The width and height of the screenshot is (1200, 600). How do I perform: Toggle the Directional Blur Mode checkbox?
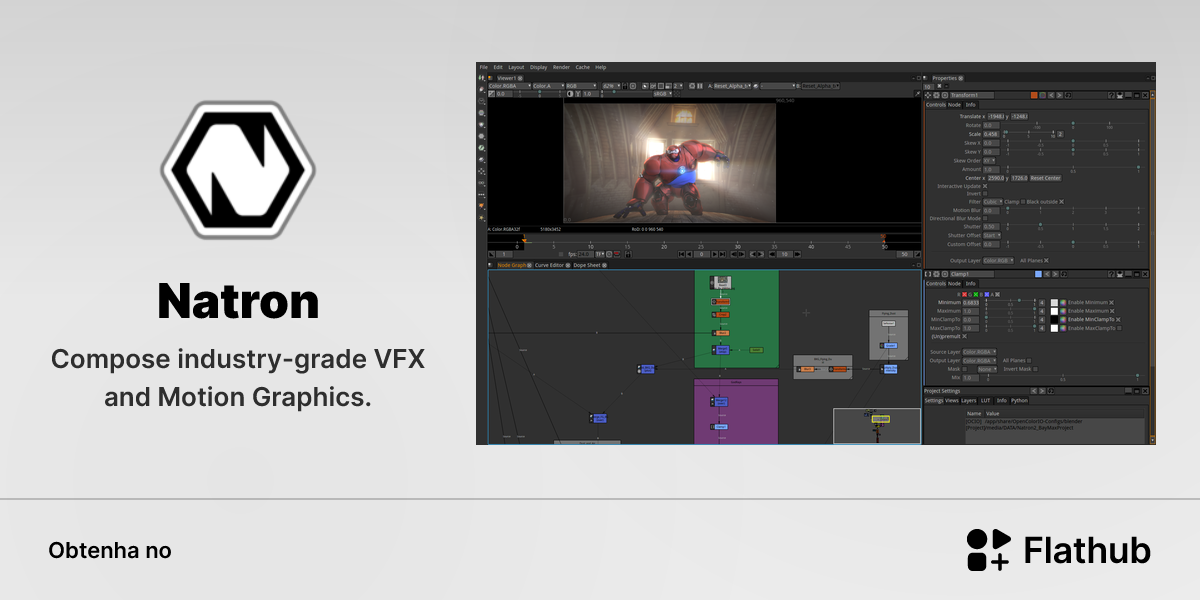tap(985, 219)
